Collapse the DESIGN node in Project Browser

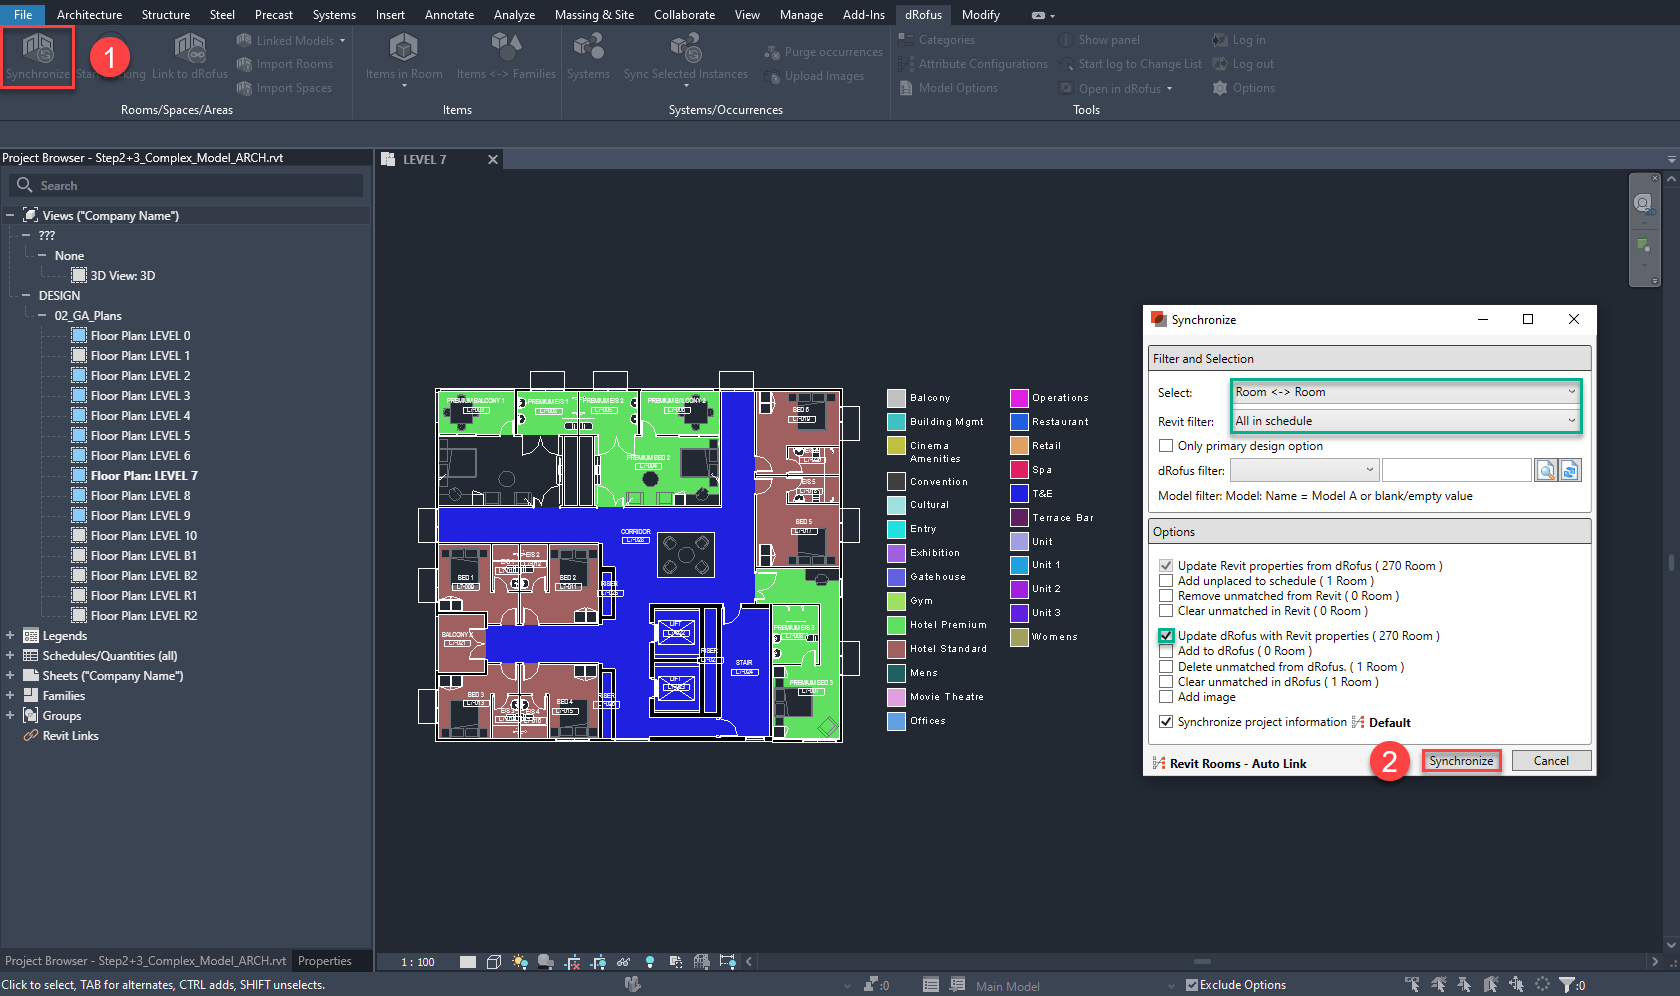point(28,295)
